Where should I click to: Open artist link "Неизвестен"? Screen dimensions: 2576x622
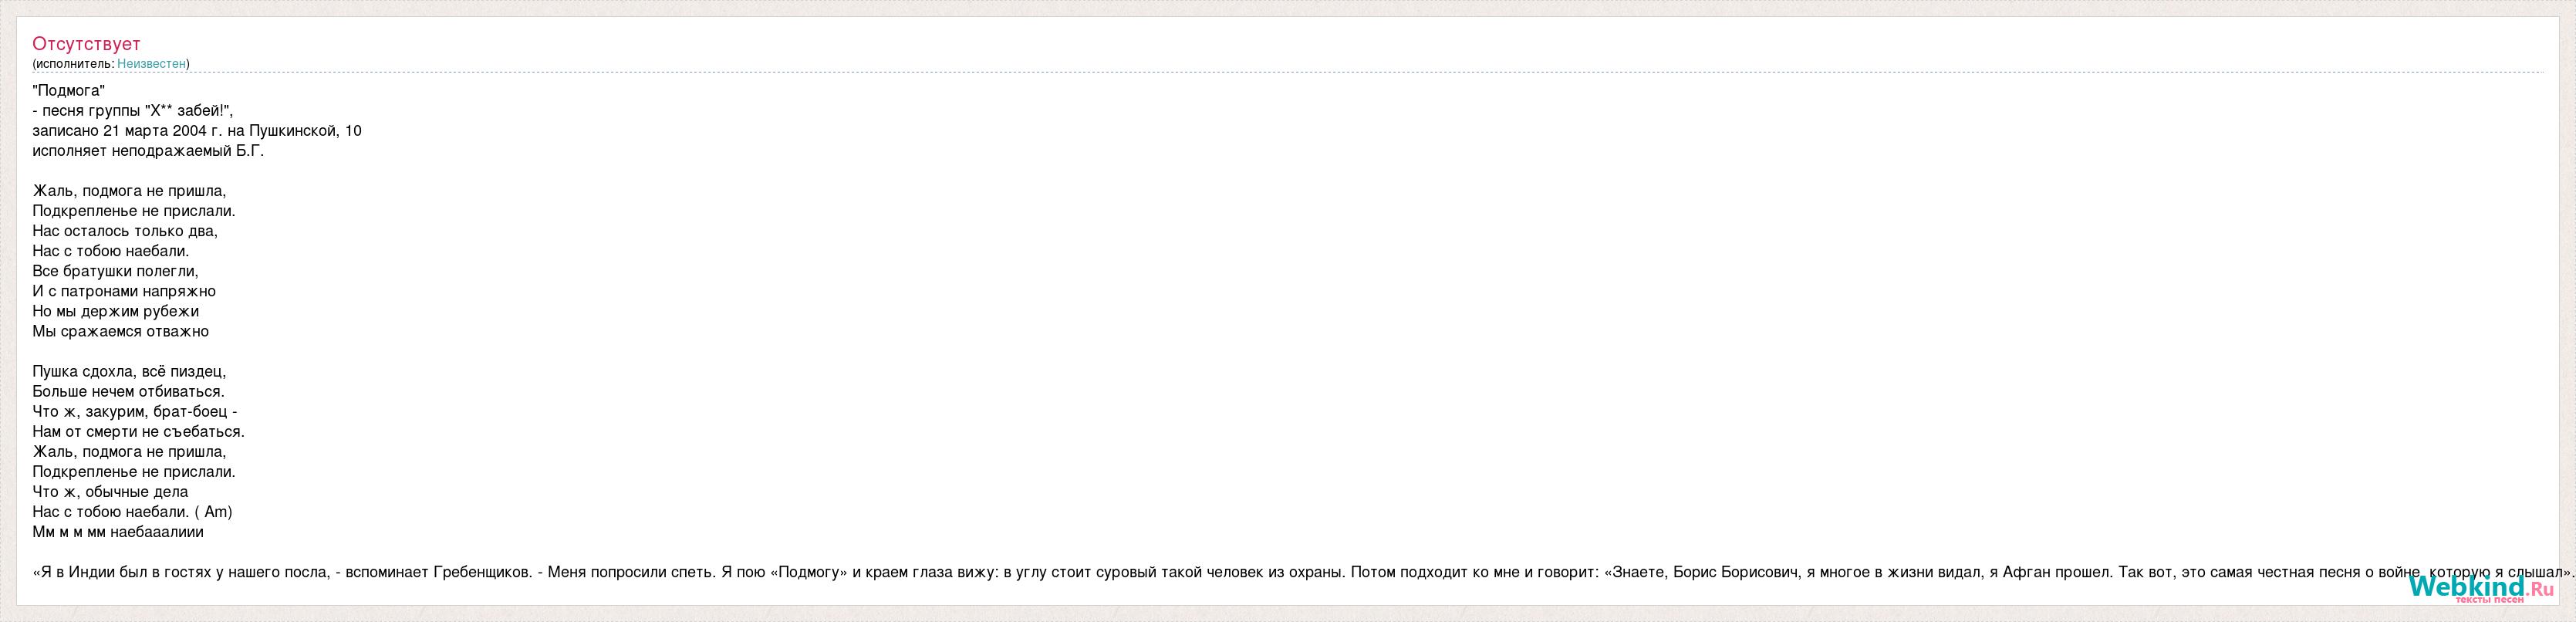coord(151,64)
